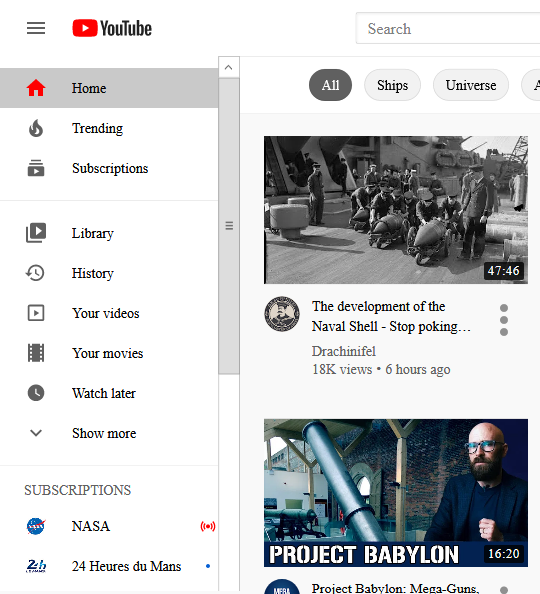Play the Project Babylon video thumbnail

click(x=396, y=493)
